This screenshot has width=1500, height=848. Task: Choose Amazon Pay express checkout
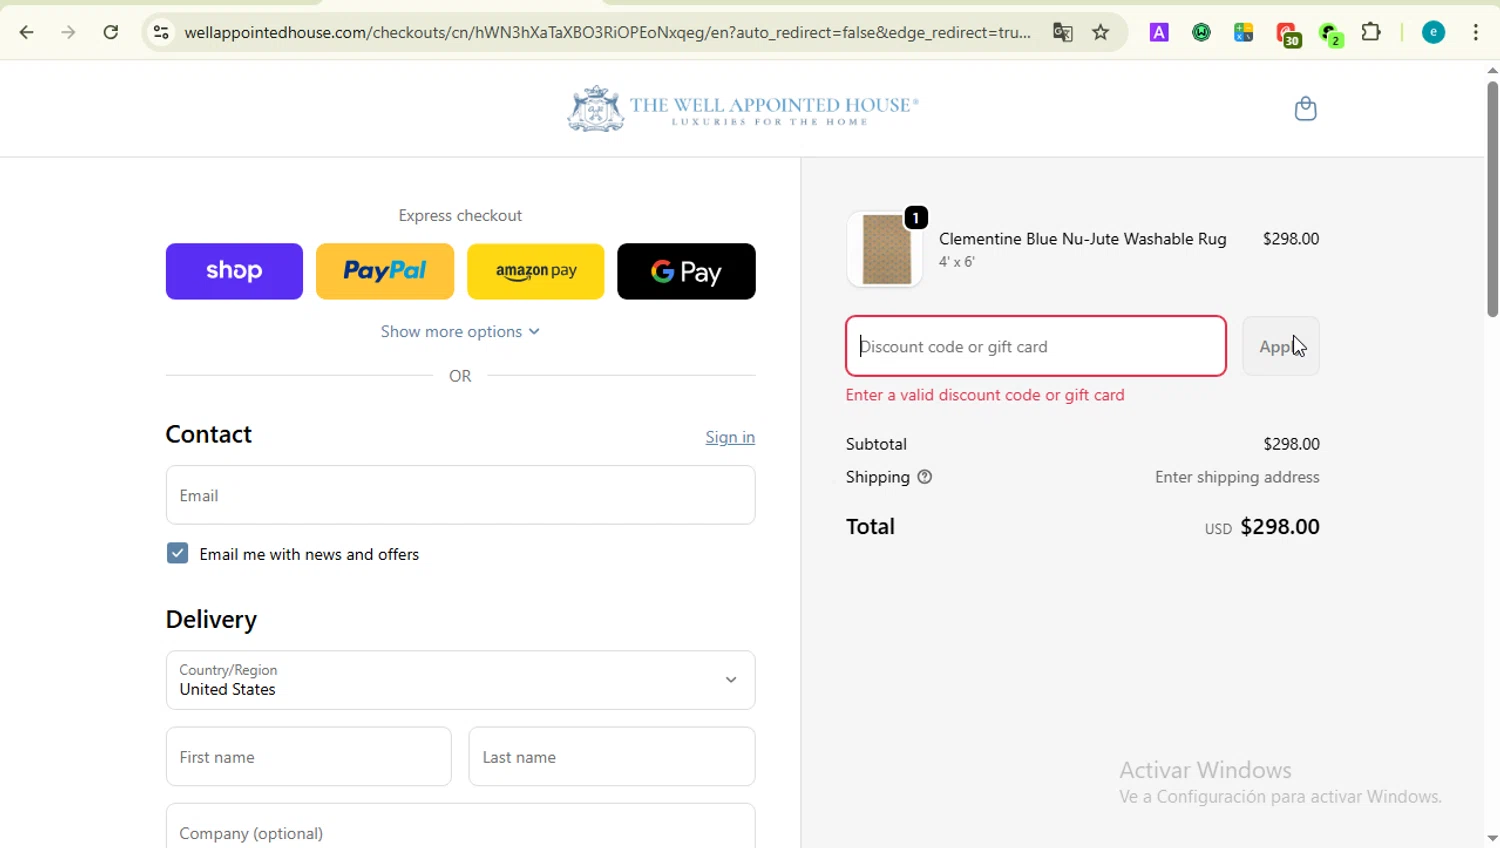click(536, 271)
